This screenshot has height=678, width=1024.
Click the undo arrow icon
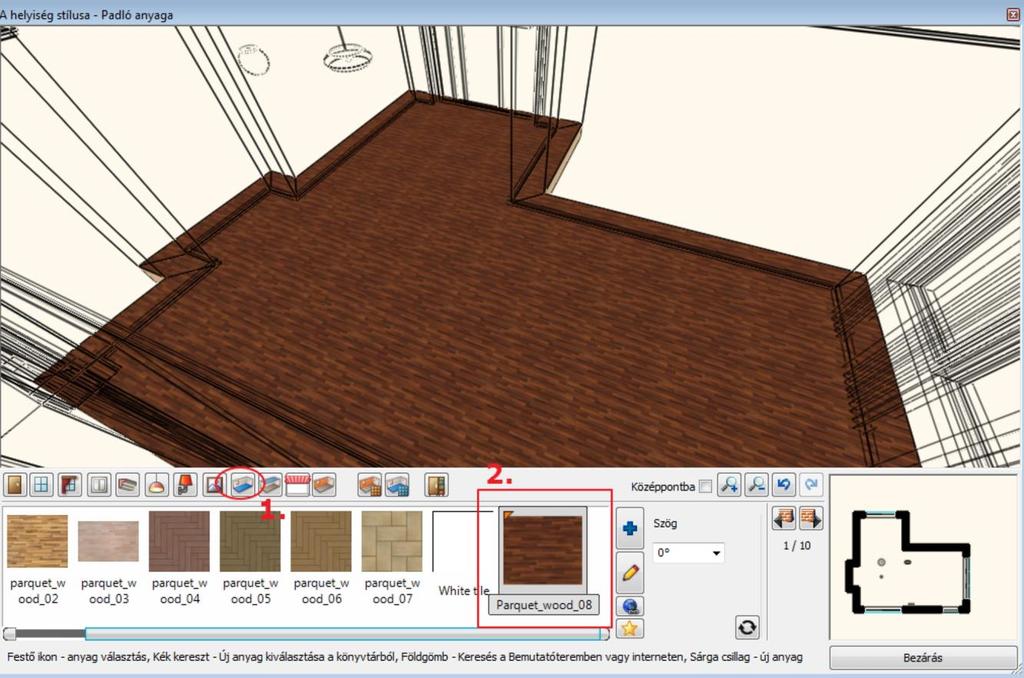click(x=784, y=485)
